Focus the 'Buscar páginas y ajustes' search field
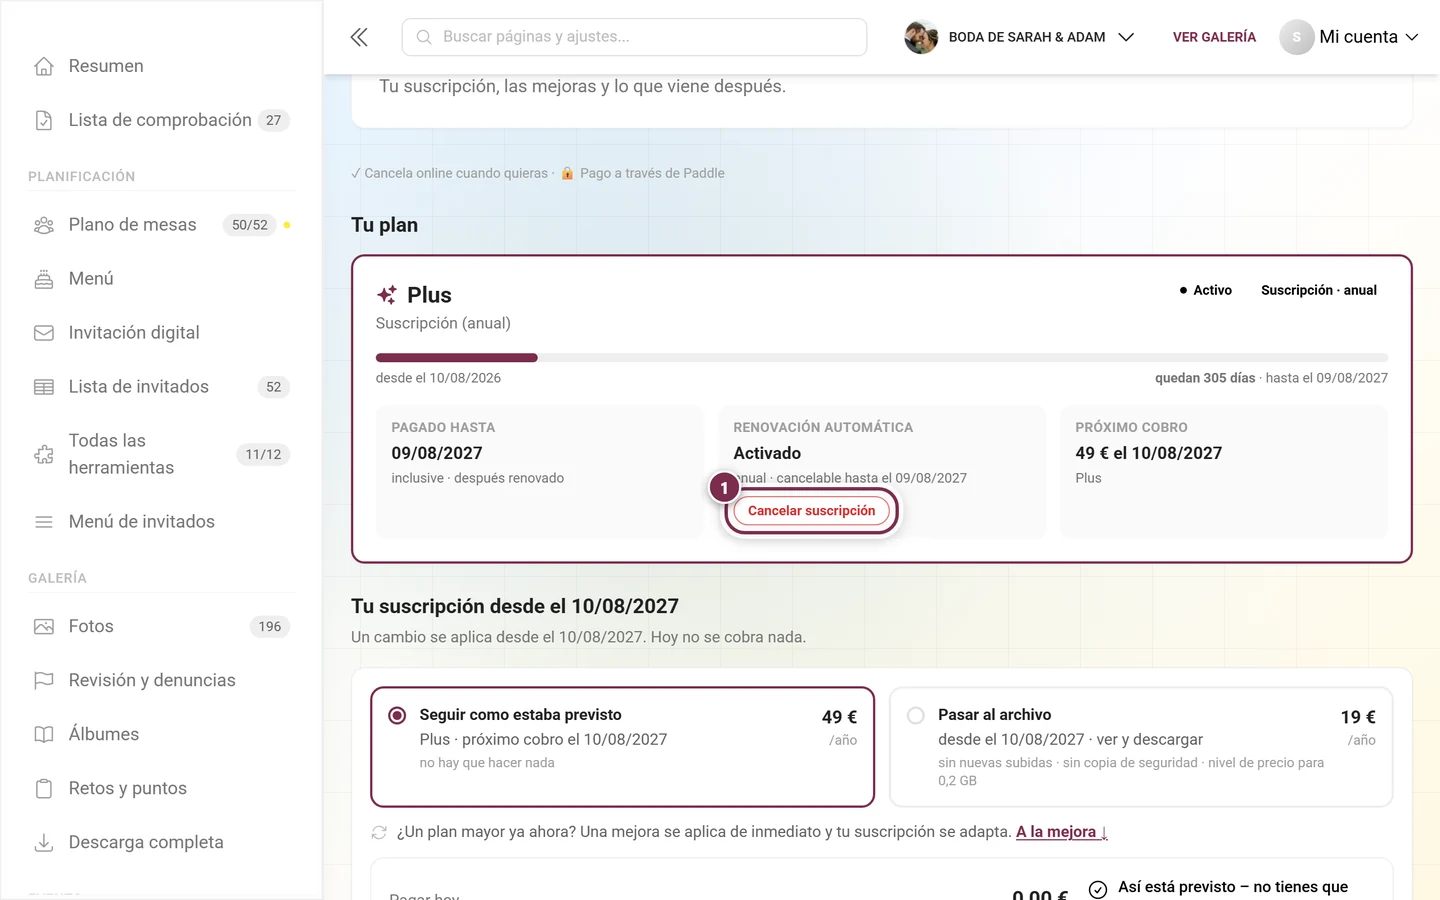 [x=634, y=37]
